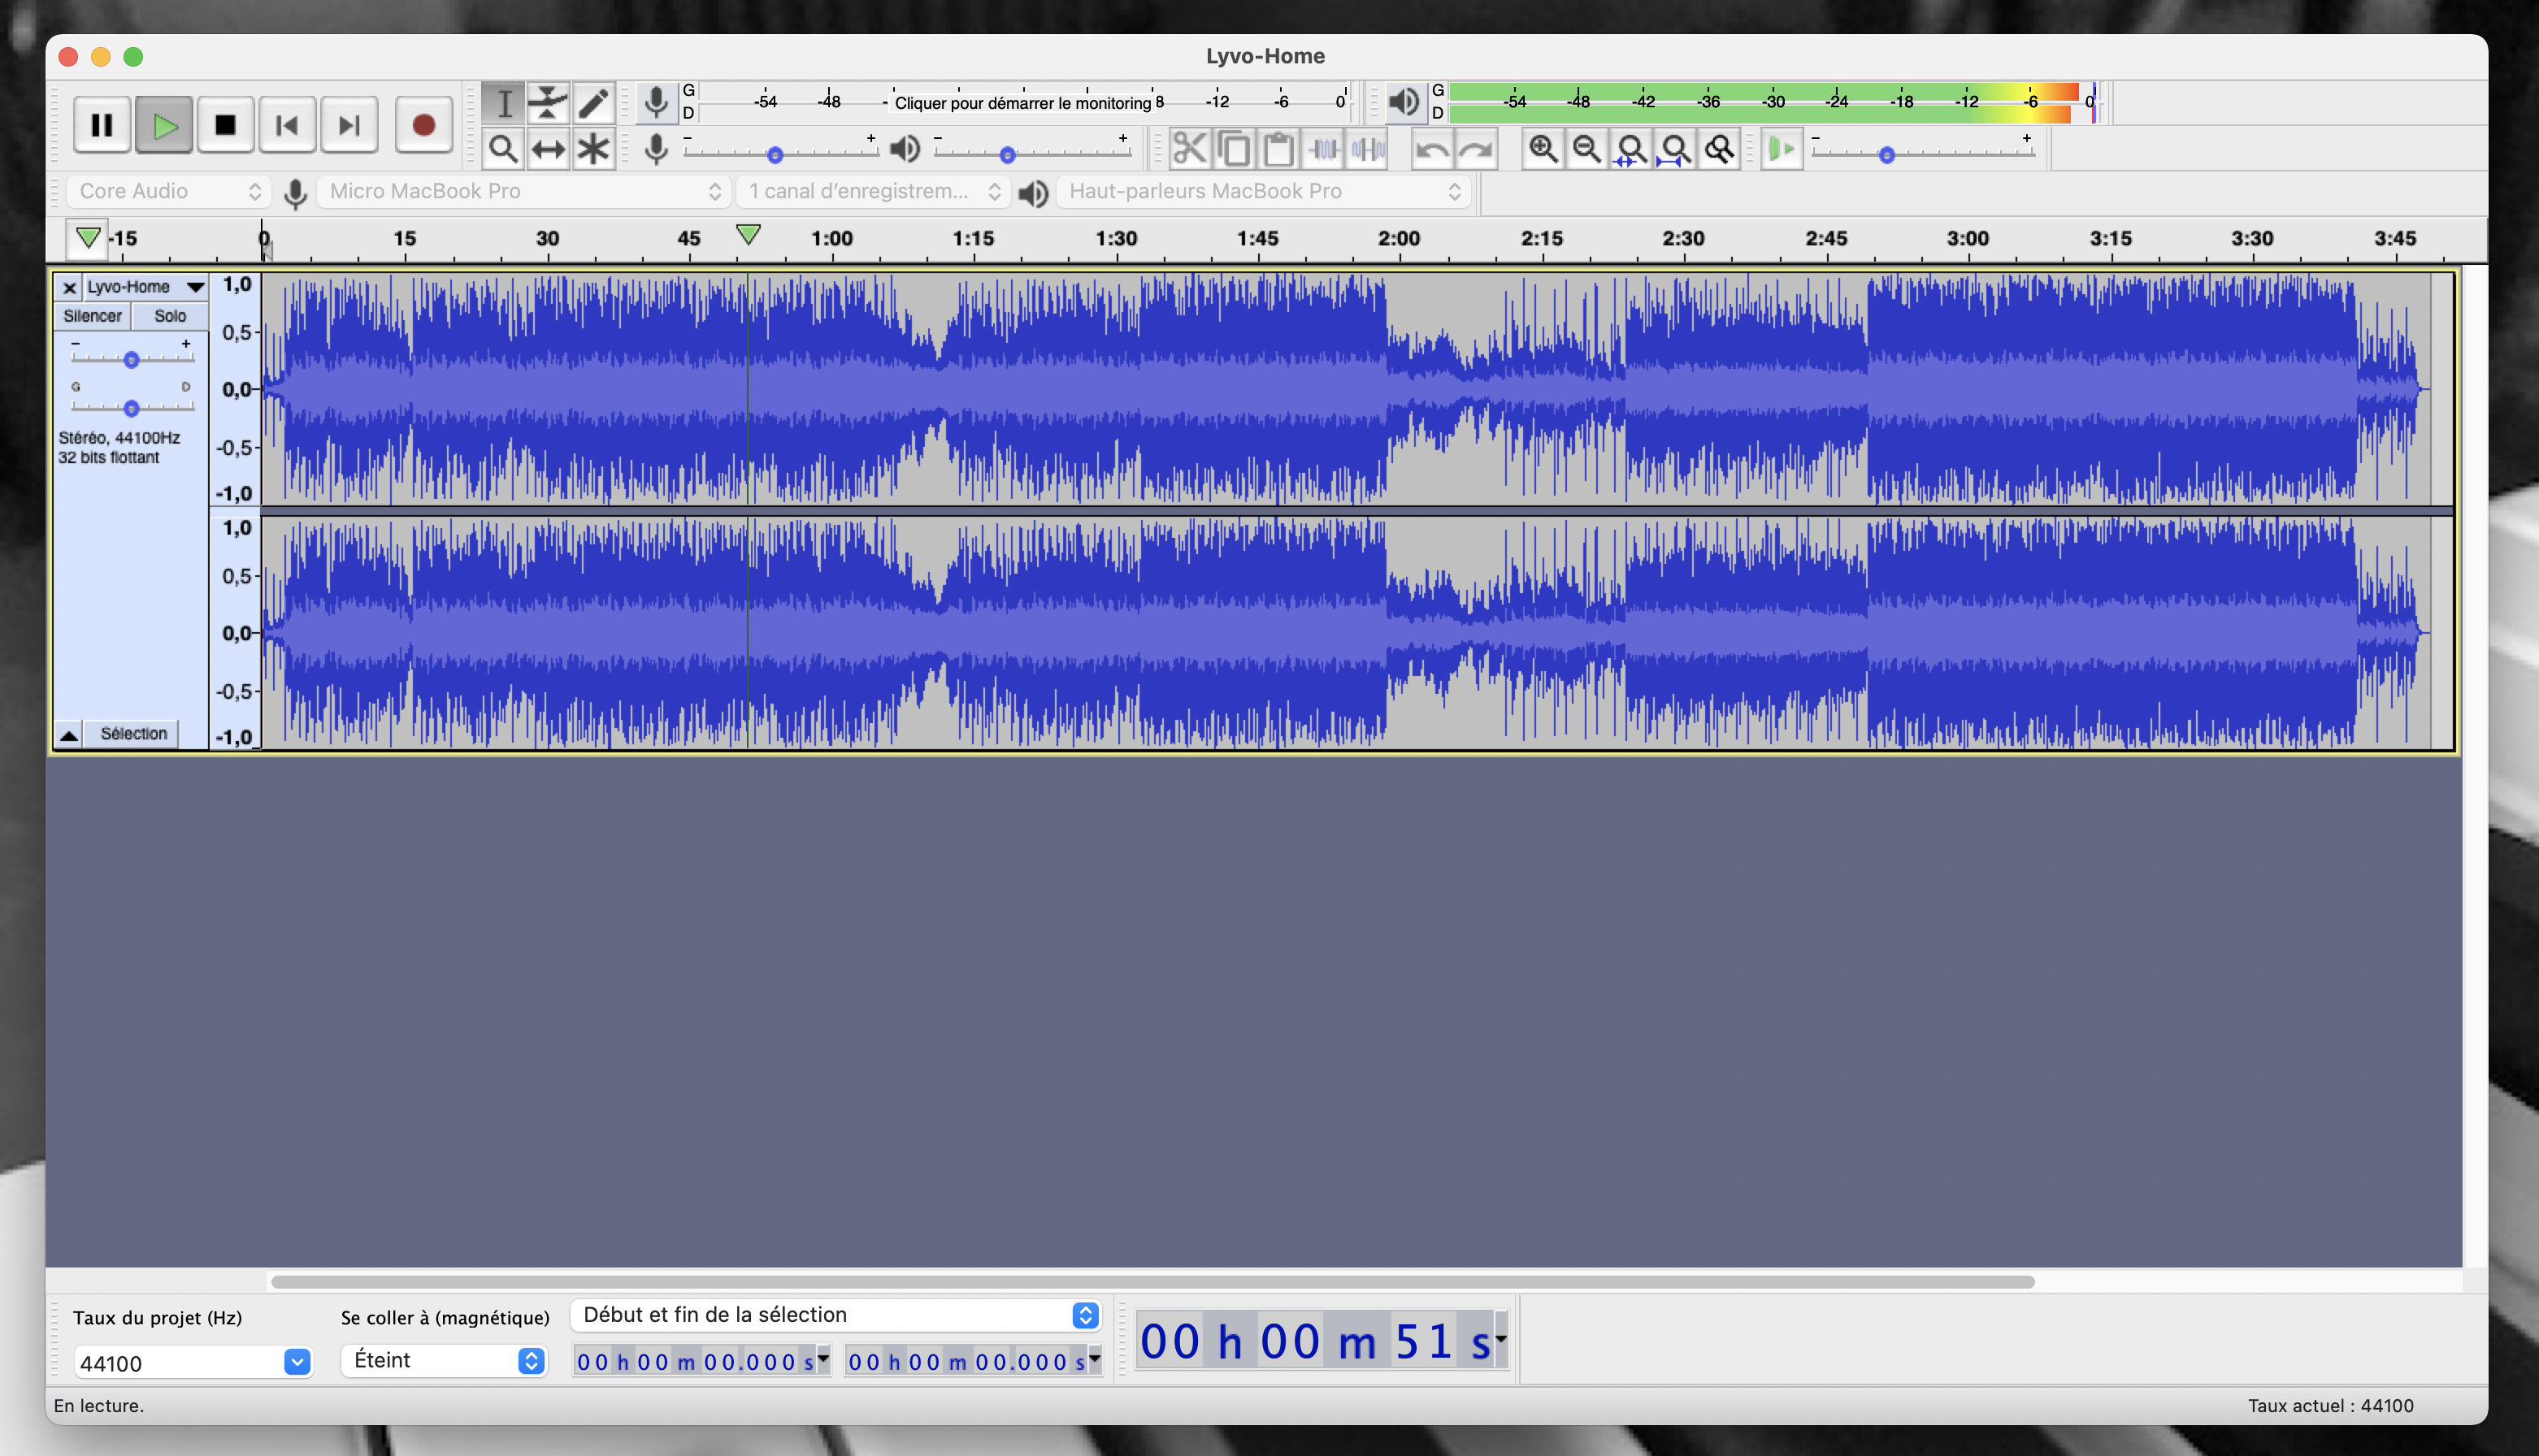Screen dimensions: 2539x1456
Task: Toggle the Silencer mute button
Action: [93, 316]
